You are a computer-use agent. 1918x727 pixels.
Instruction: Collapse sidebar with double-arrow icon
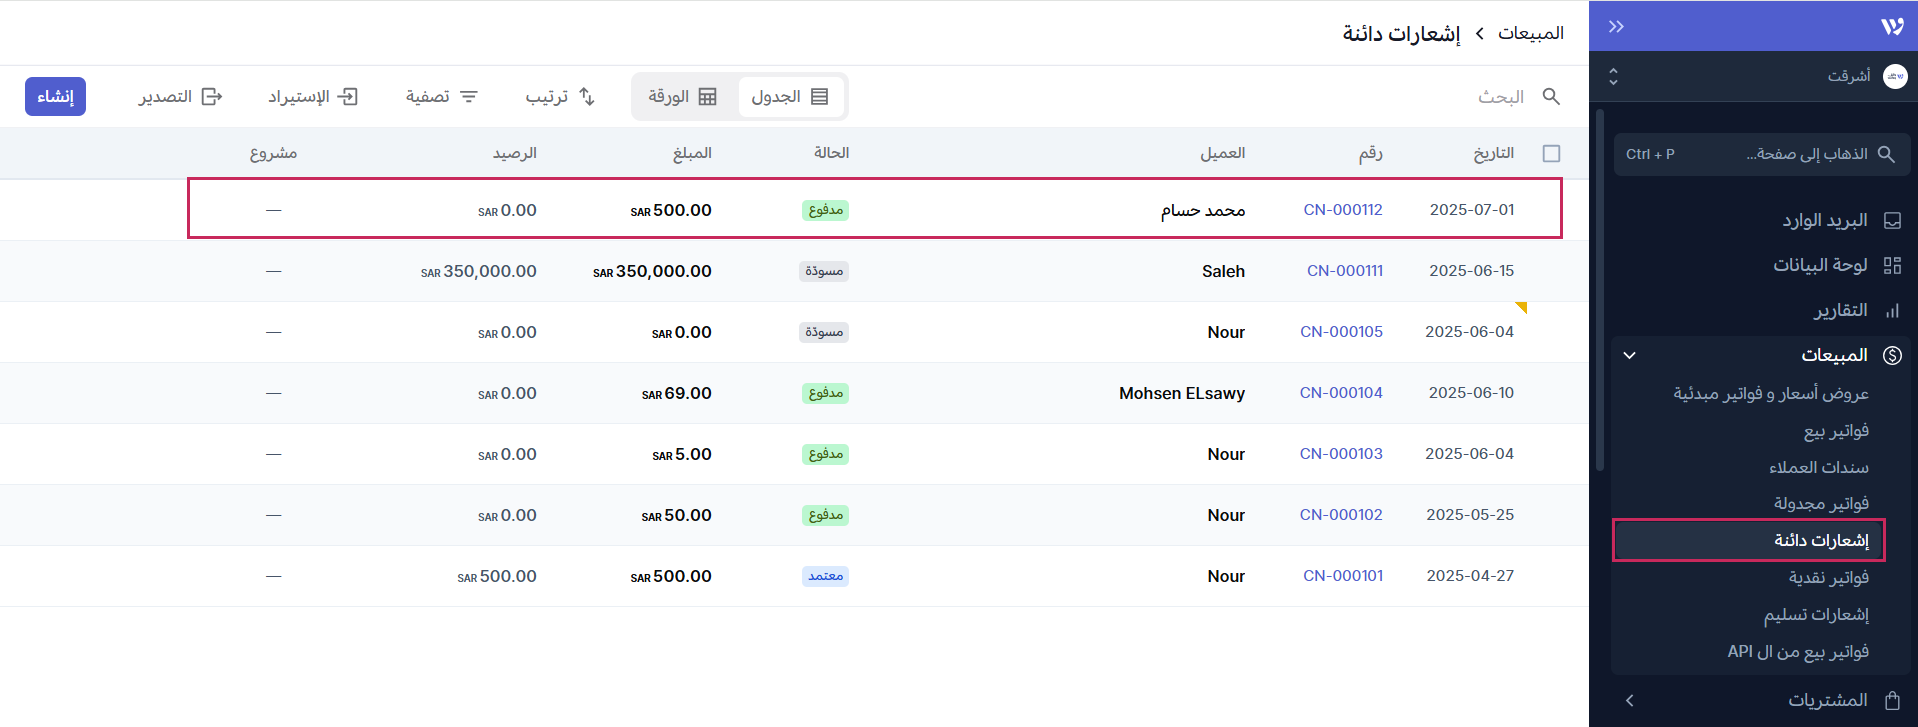(1616, 26)
